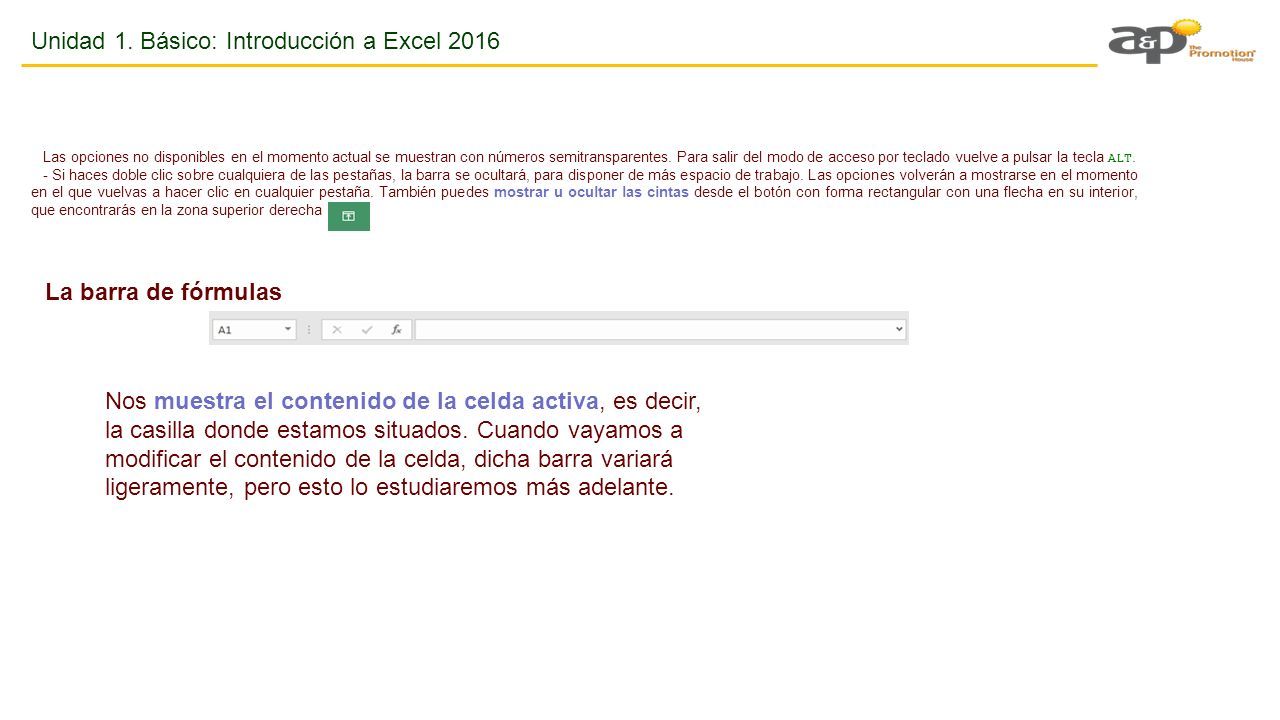Click the cancel X icon in formula bar
Viewport: 1280px width, 720px height.
tap(337, 329)
